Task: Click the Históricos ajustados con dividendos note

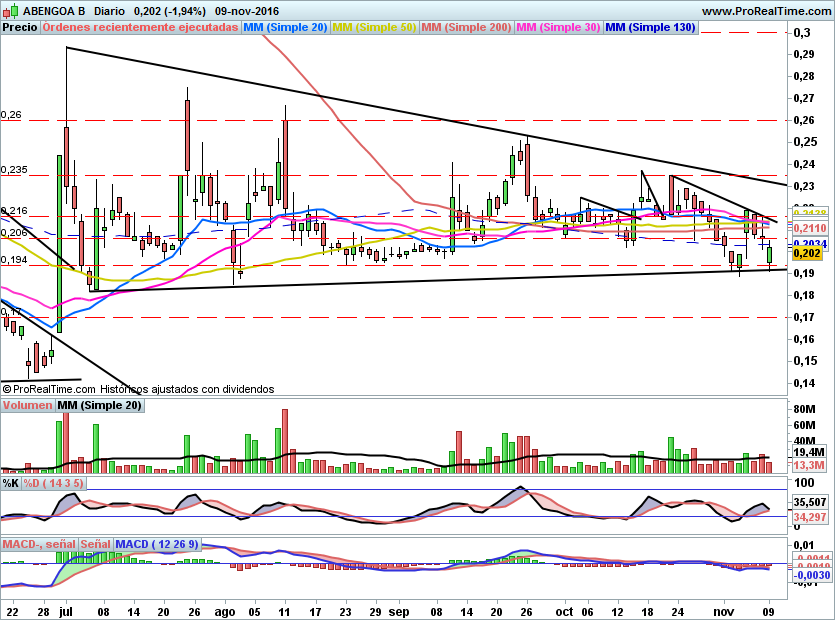Action: click(187, 389)
